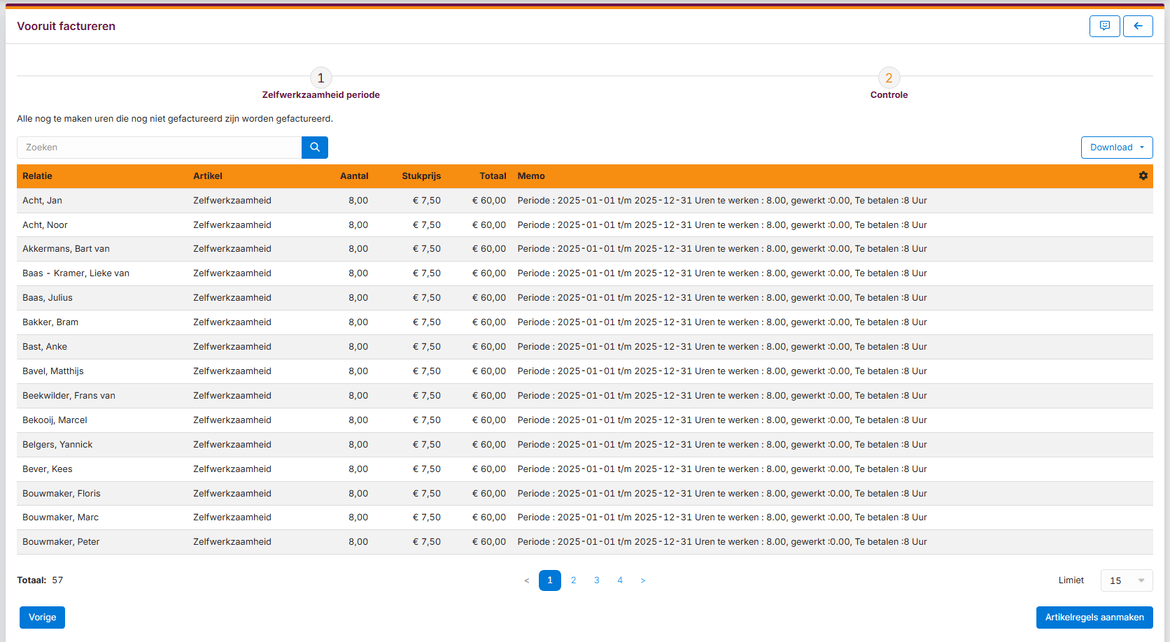Sort by Relatie column header

[x=37, y=176]
